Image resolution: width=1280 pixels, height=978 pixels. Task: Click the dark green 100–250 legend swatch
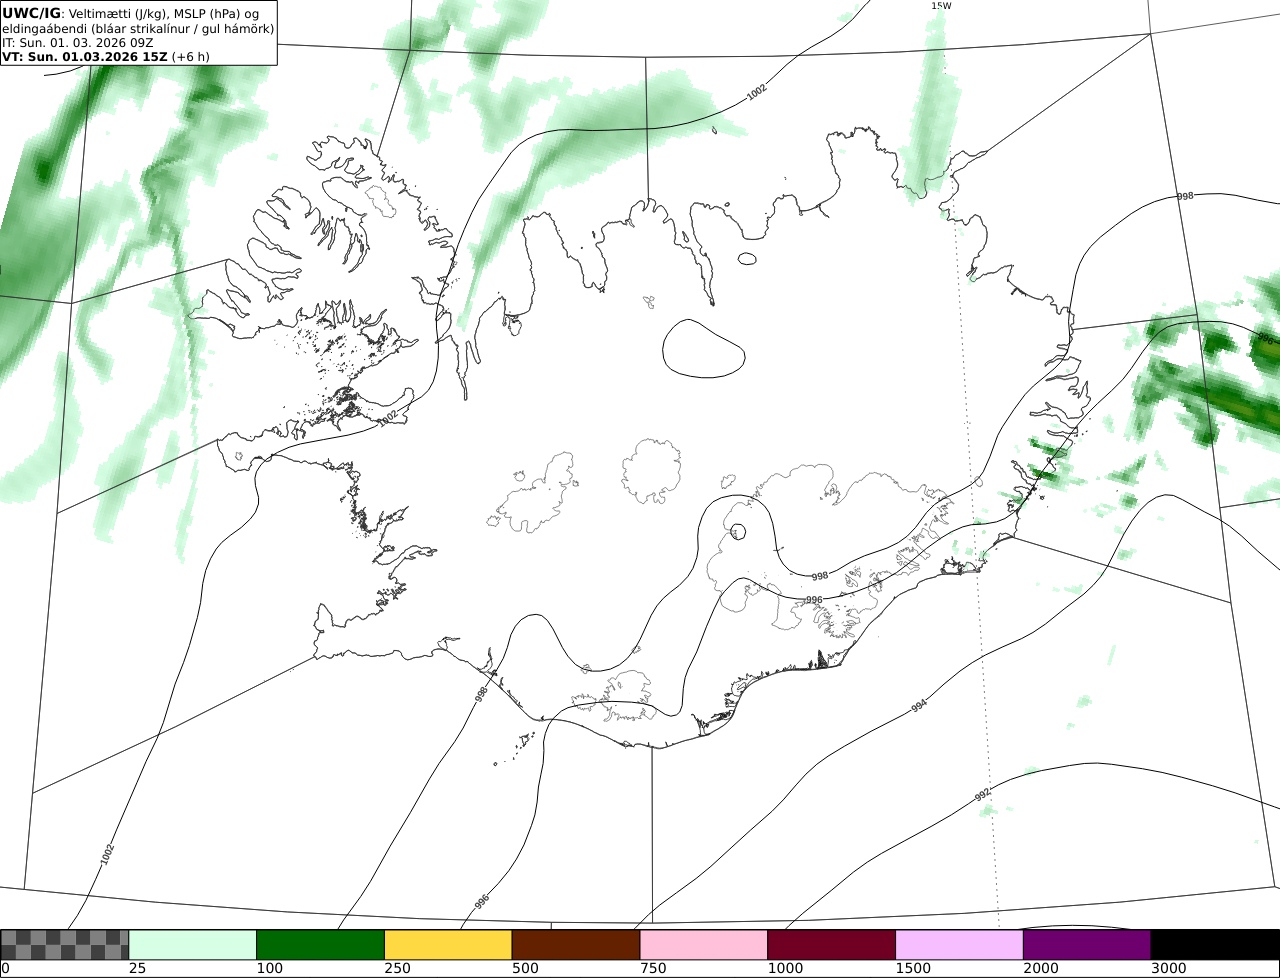point(321,945)
